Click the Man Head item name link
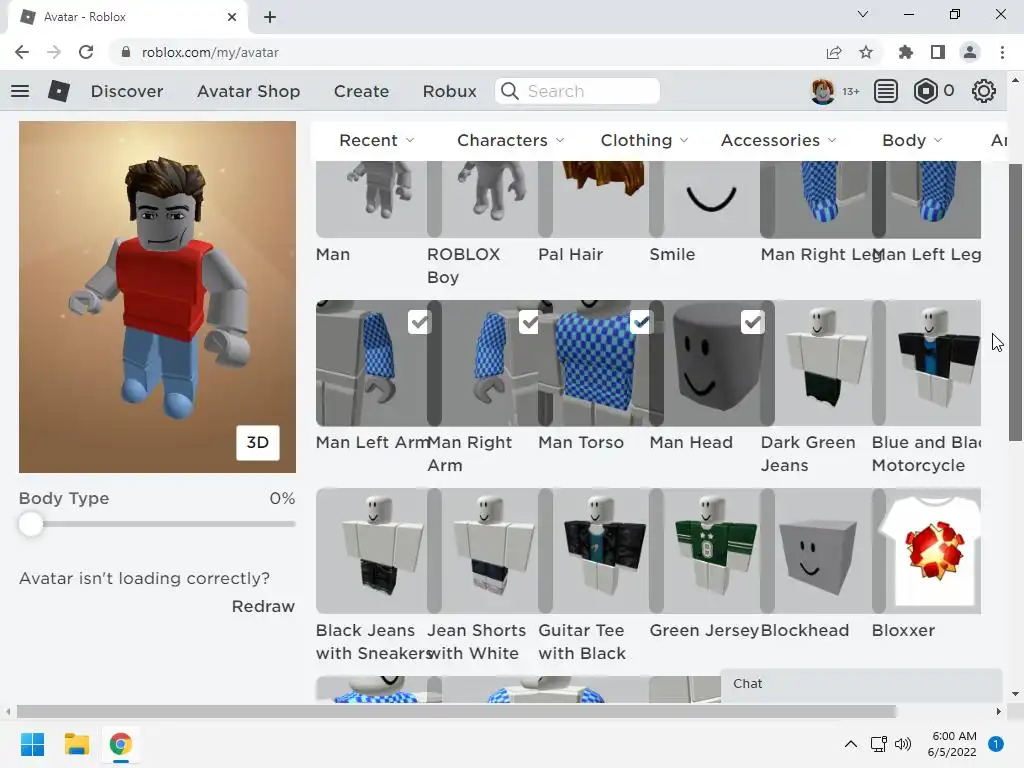The image size is (1024, 768). (x=692, y=442)
